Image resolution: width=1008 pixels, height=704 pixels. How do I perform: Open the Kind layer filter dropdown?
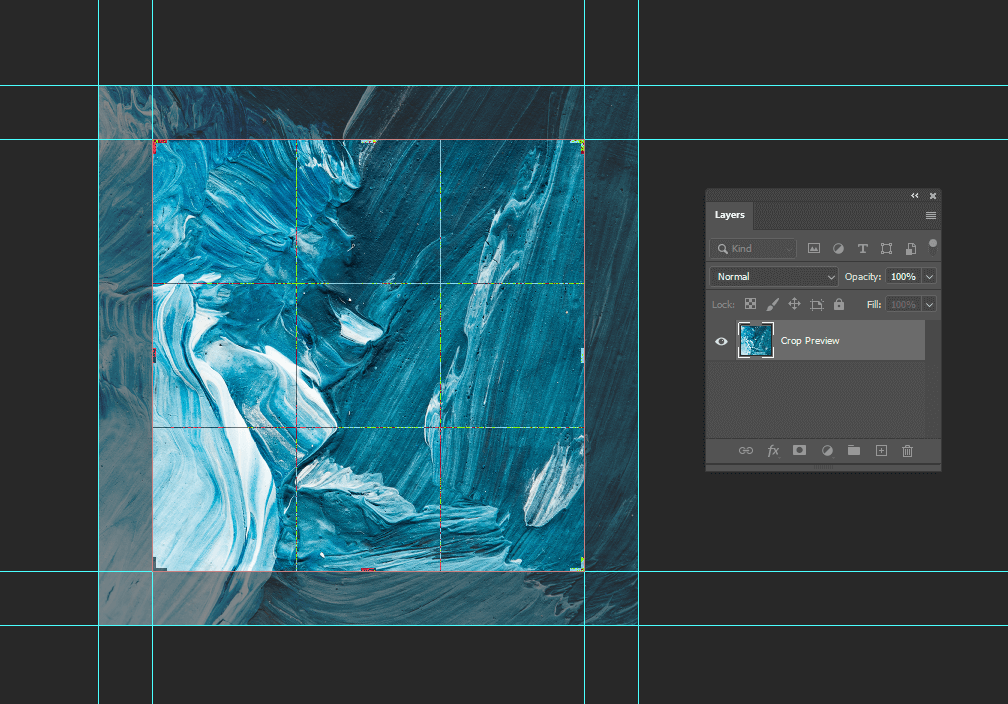753,248
